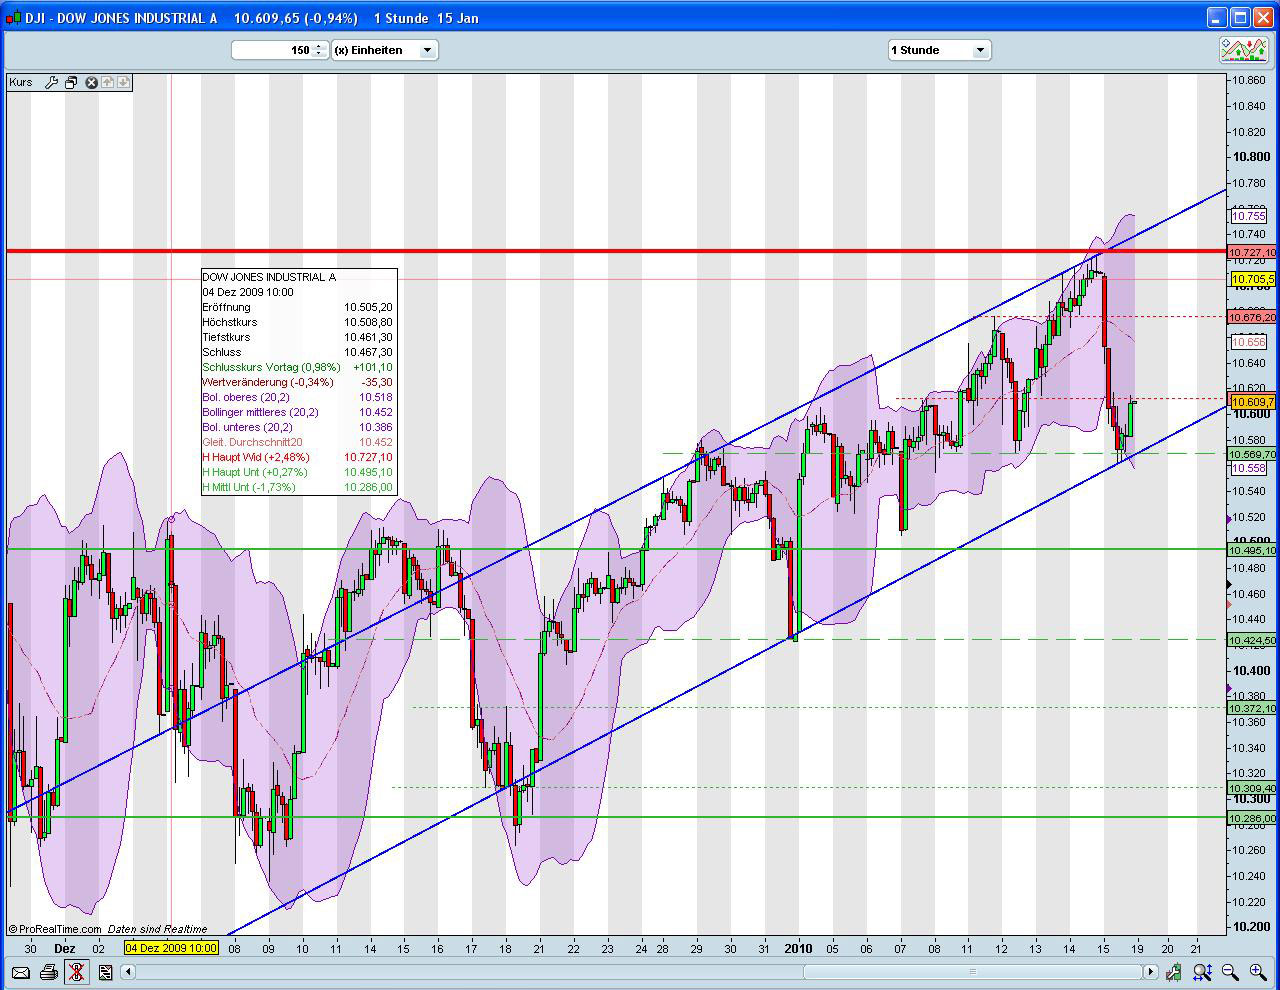Click the duplicate chart icon in Kurs panel
The image size is (1280, 990).
(70, 82)
